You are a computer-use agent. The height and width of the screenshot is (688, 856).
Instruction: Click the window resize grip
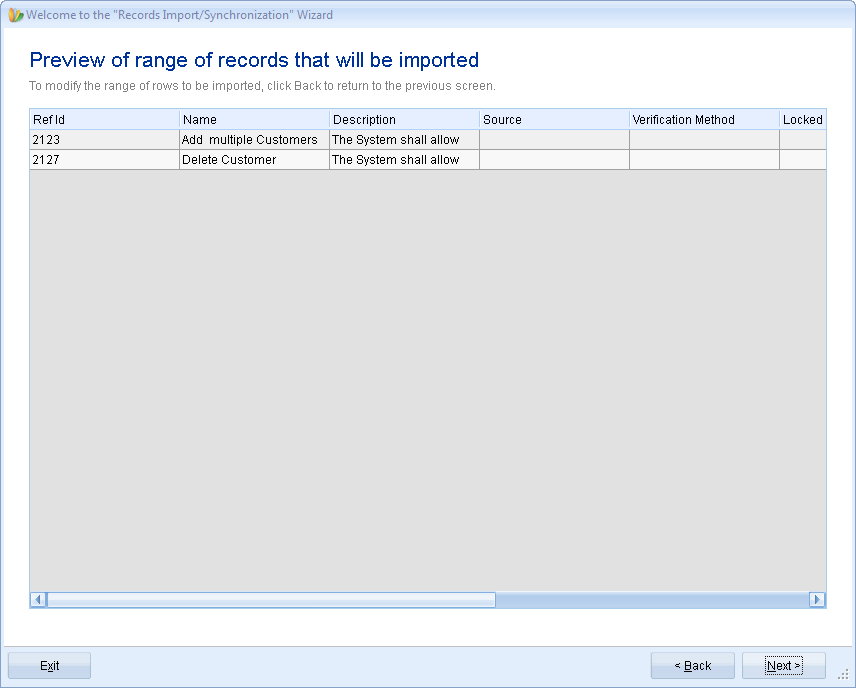[x=844, y=675]
